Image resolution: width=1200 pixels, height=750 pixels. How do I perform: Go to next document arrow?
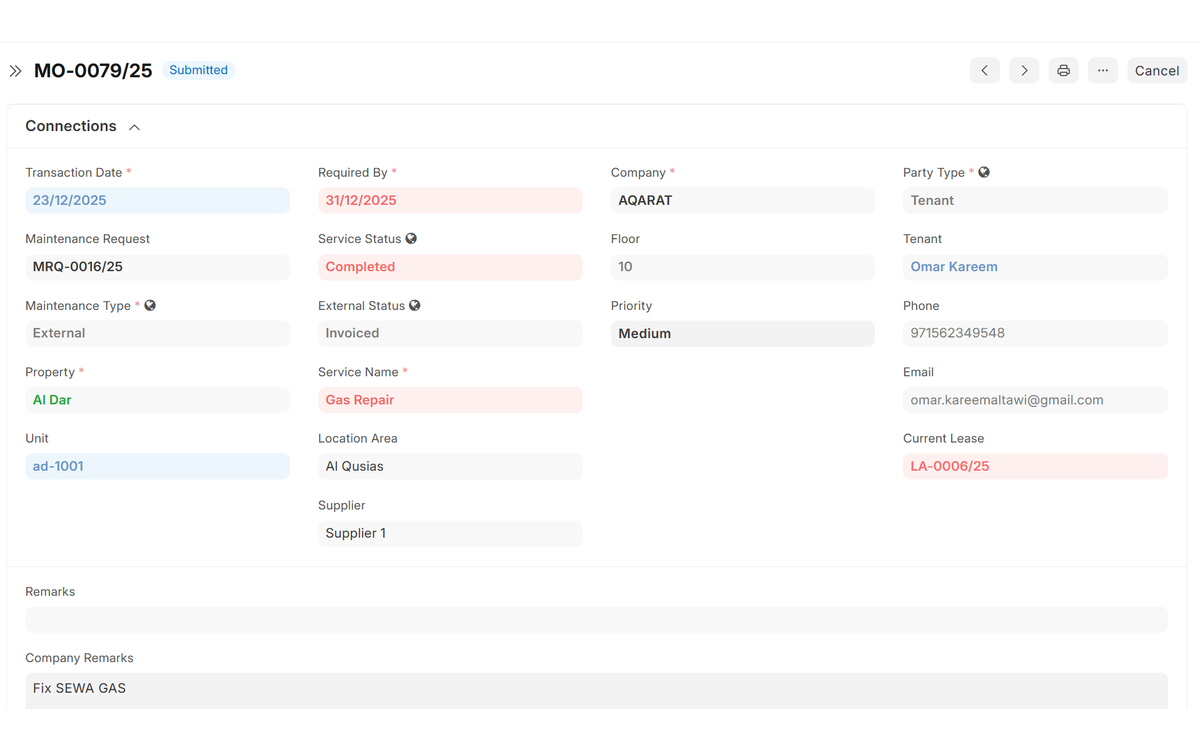point(1024,70)
